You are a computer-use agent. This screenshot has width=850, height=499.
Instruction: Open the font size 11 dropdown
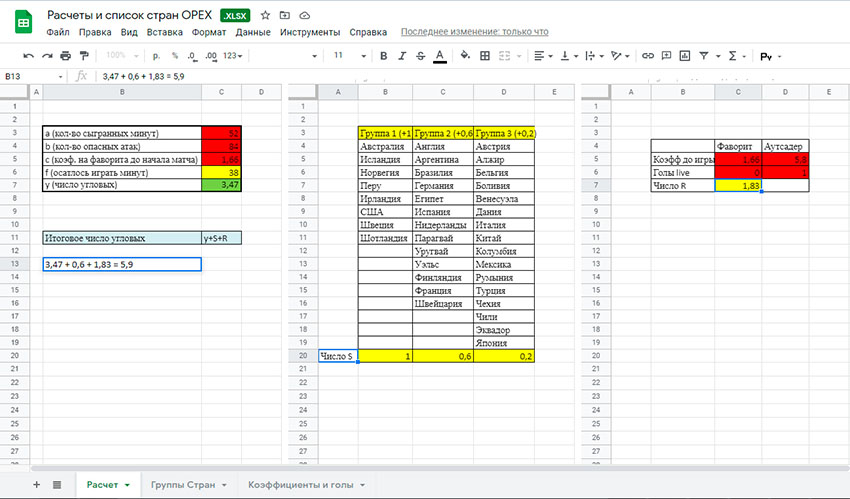(x=350, y=56)
